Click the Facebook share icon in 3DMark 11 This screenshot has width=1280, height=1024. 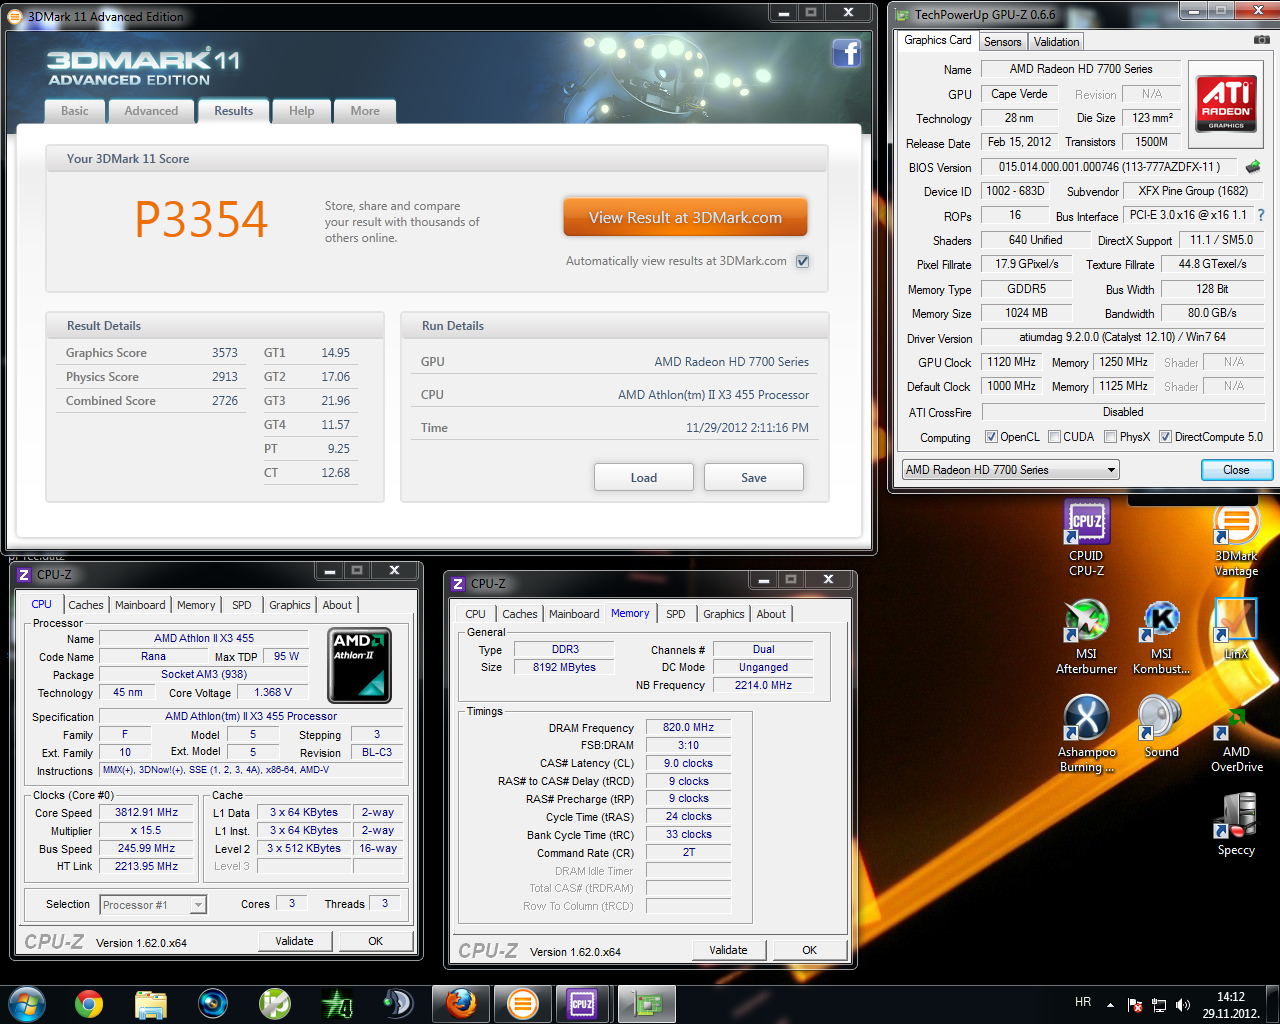pos(847,53)
